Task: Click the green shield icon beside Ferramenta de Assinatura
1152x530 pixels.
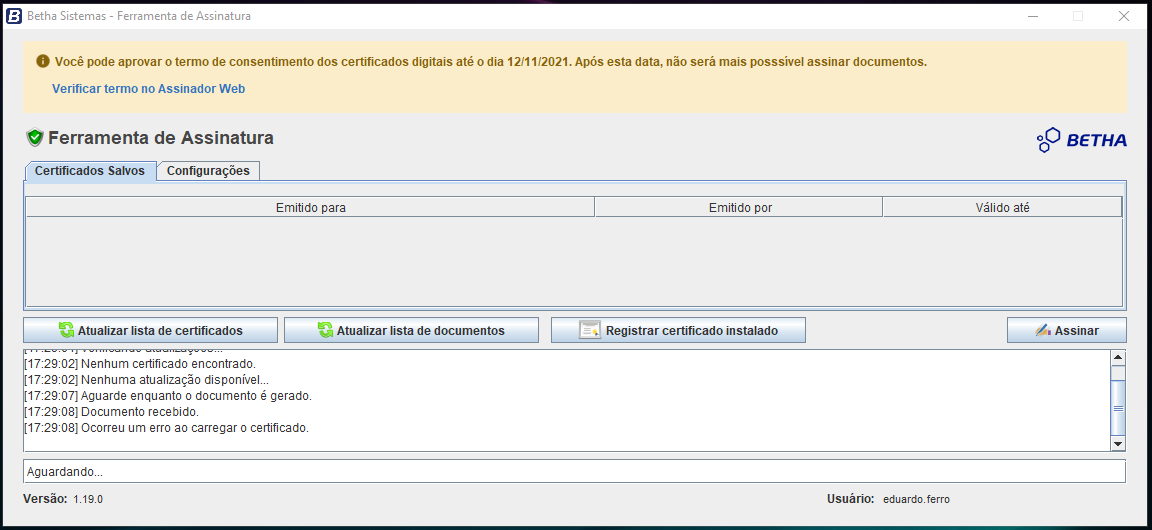Action: point(35,138)
